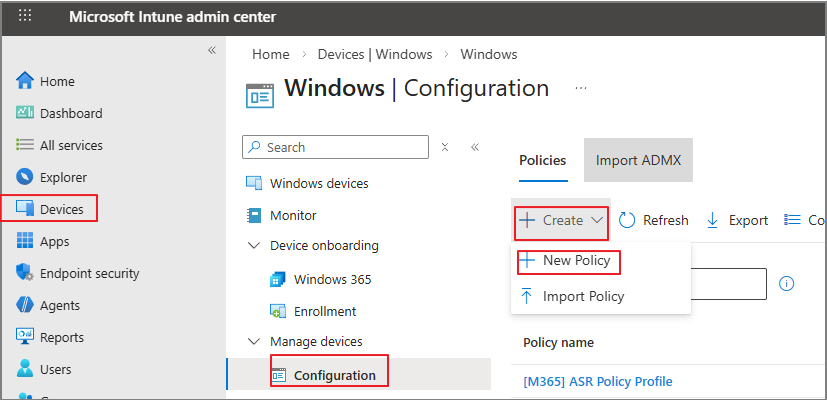Click the info icon beside the filter box

pos(786,283)
